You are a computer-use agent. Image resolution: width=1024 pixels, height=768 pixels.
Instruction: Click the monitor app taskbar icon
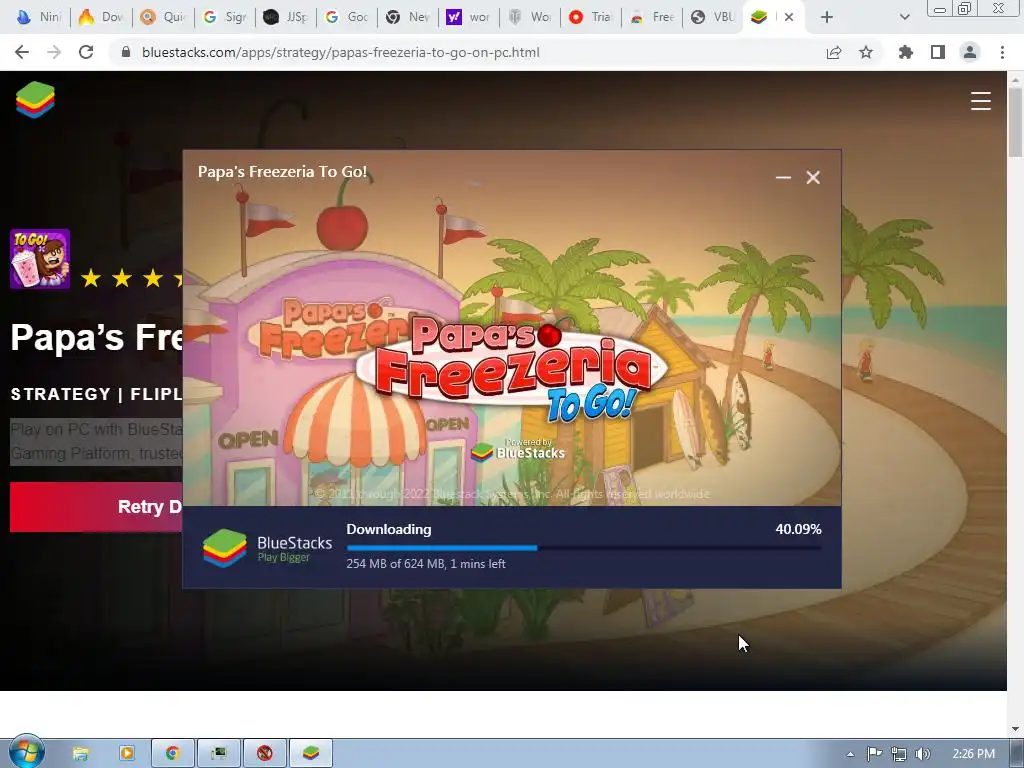coord(219,754)
